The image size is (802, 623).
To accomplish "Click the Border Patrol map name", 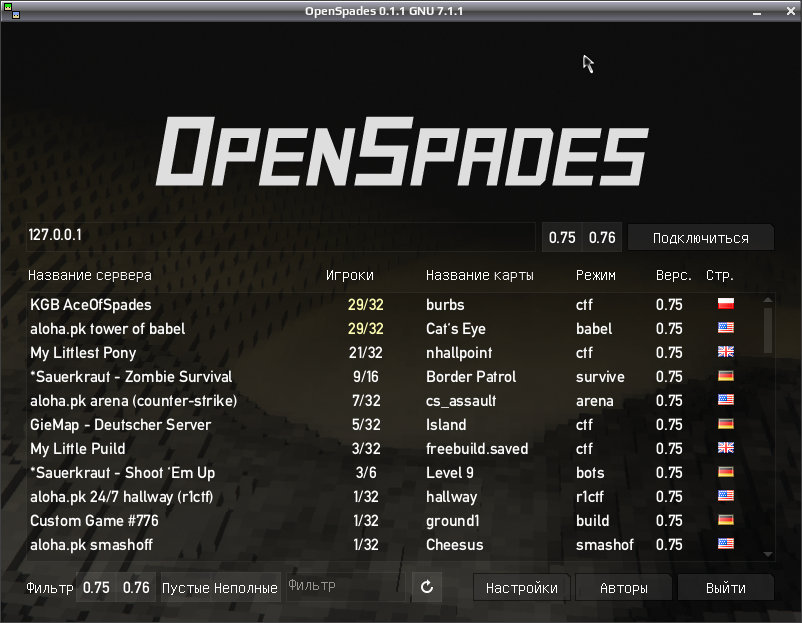I will pyautogui.click(x=471, y=377).
